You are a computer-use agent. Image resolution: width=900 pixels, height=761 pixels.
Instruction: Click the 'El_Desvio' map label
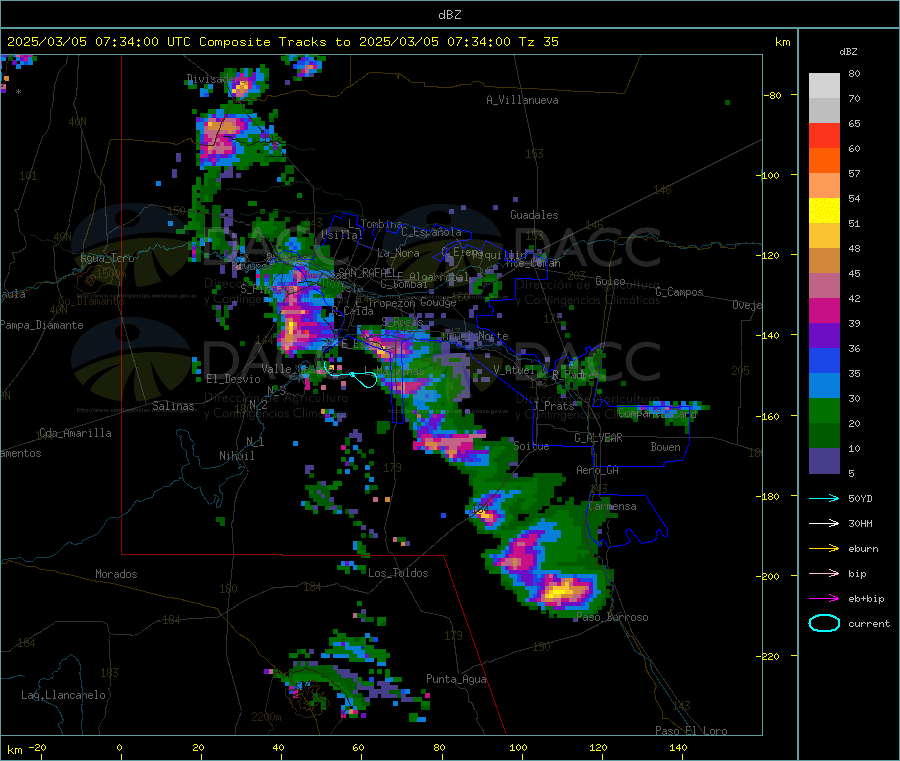(x=233, y=379)
